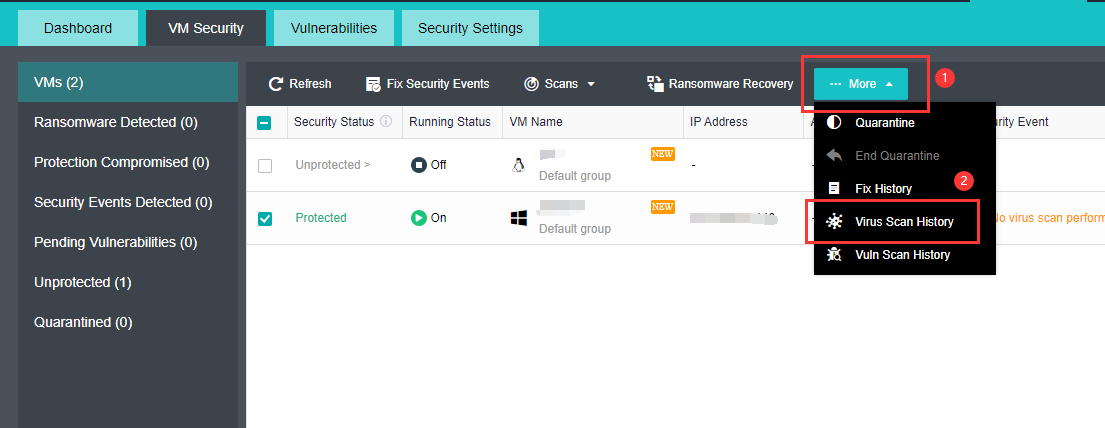The height and width of the screenshot is (428, 1105).
Task: Click the Quarantine half-circle icon
Action: 834,123
